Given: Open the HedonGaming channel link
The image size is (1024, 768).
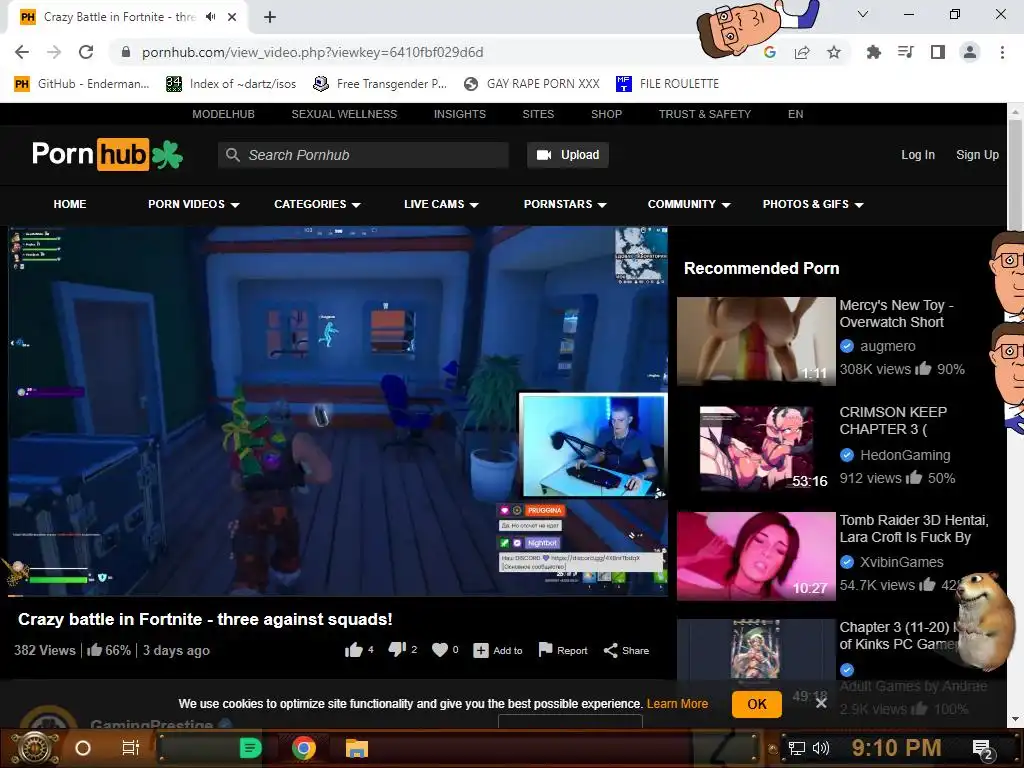Looking at the screenshot, I should pyautogui.click(x=904, y=455).
